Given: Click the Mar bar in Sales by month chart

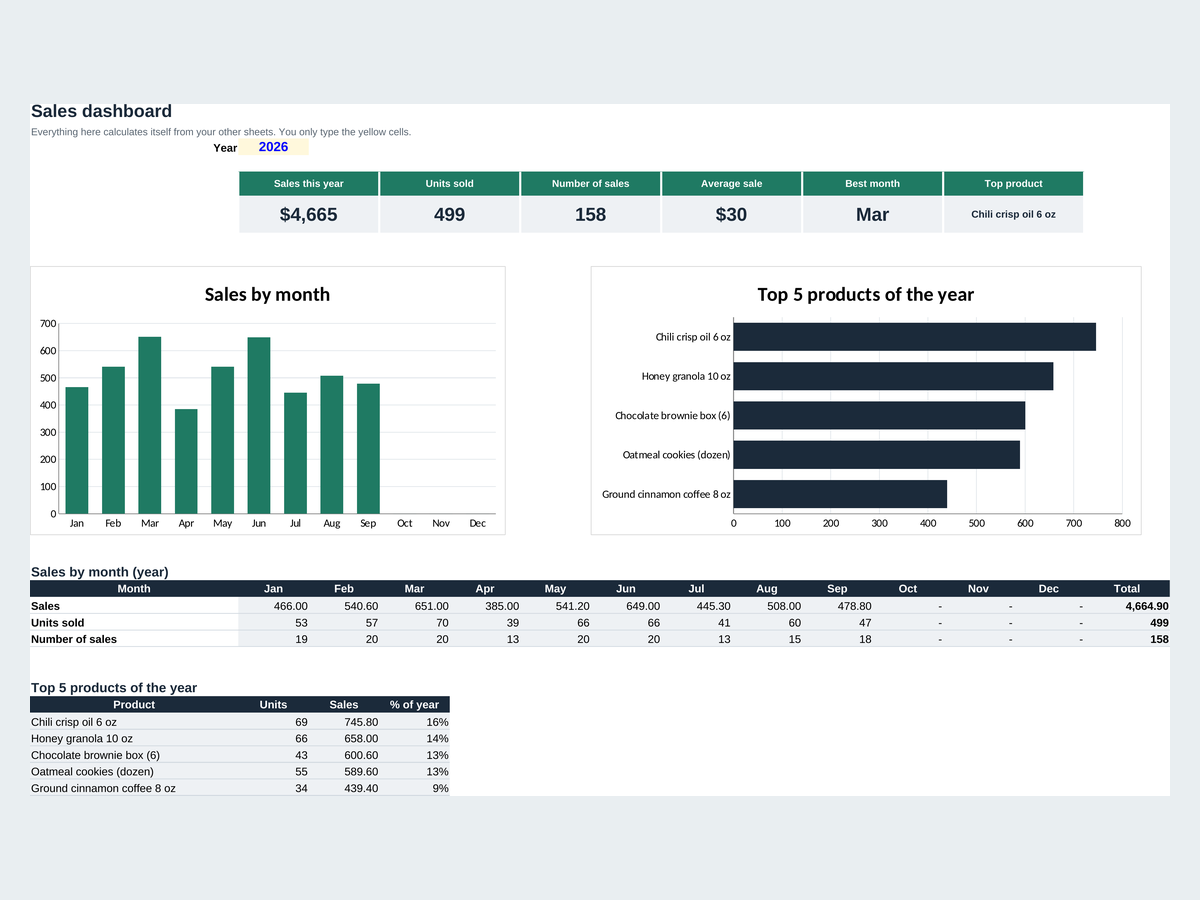Looking at the screenshot, I should 150,425.
